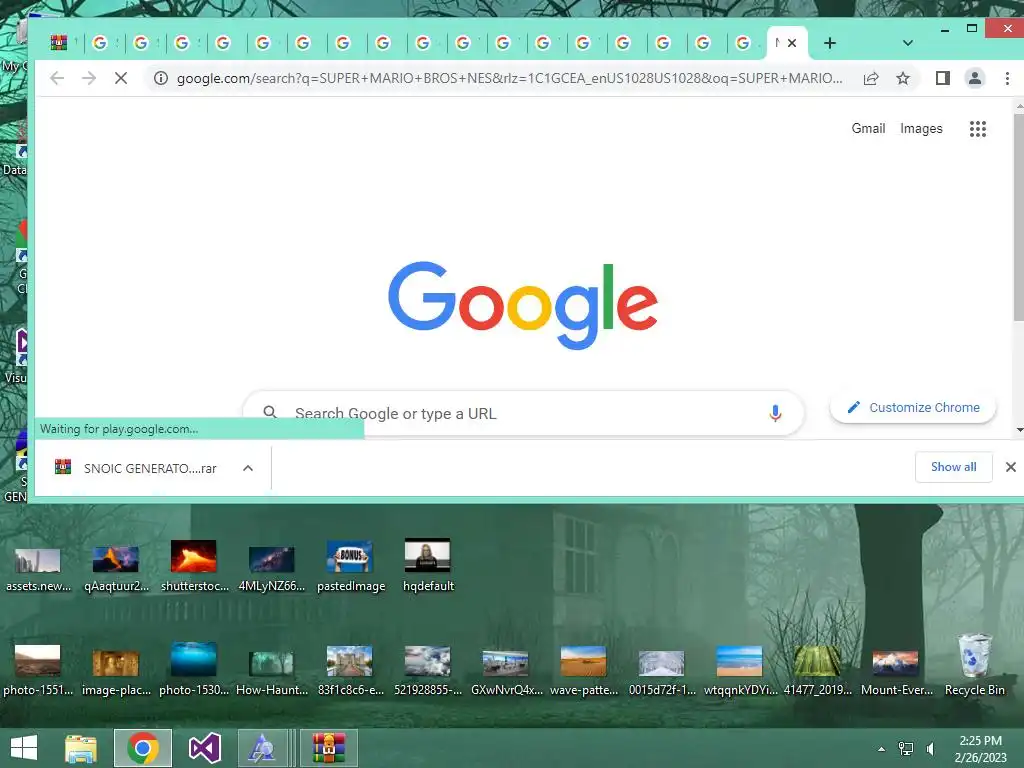Select the hqdefault desktop image

click(x=428, y=566)
